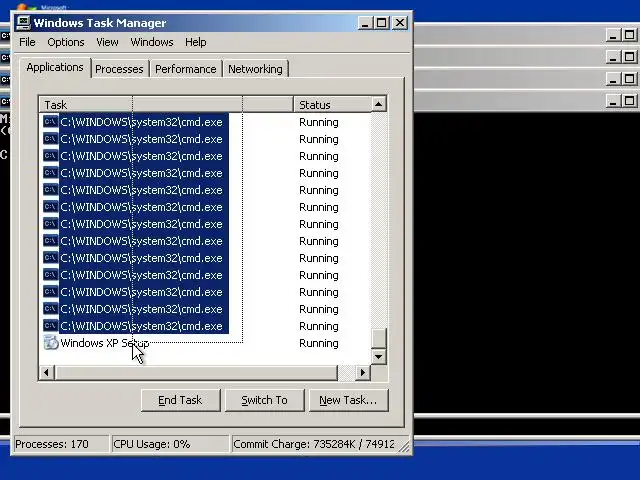Switch to the Performance tab

coord(186,69)
